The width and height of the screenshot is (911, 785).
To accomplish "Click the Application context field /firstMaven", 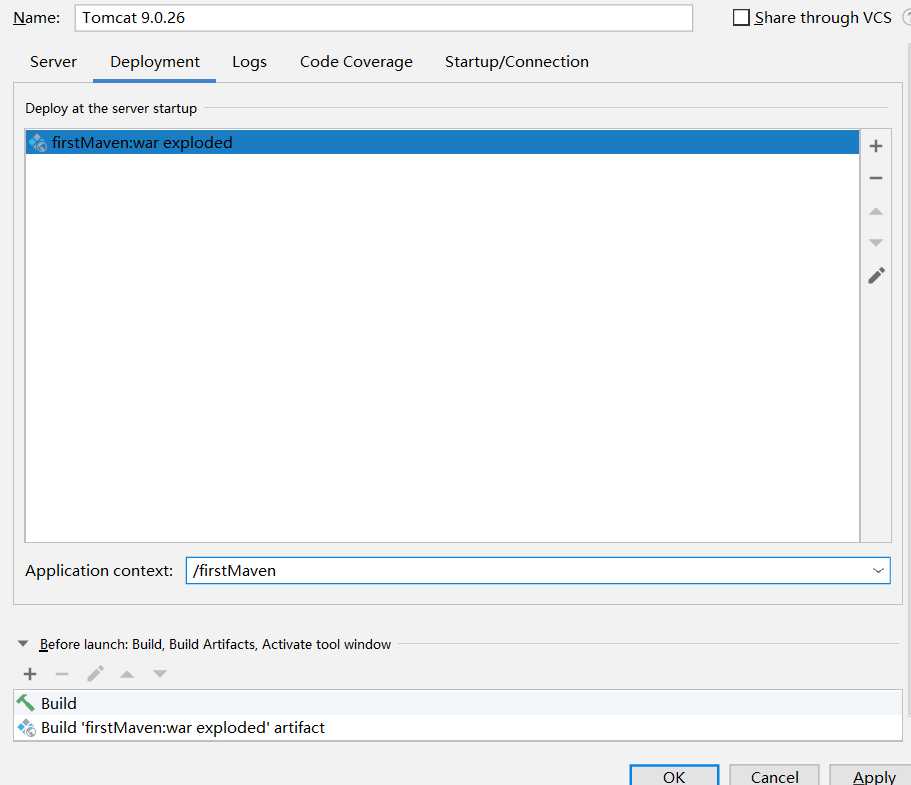I will pyautogui.click(x=538, y=571).
